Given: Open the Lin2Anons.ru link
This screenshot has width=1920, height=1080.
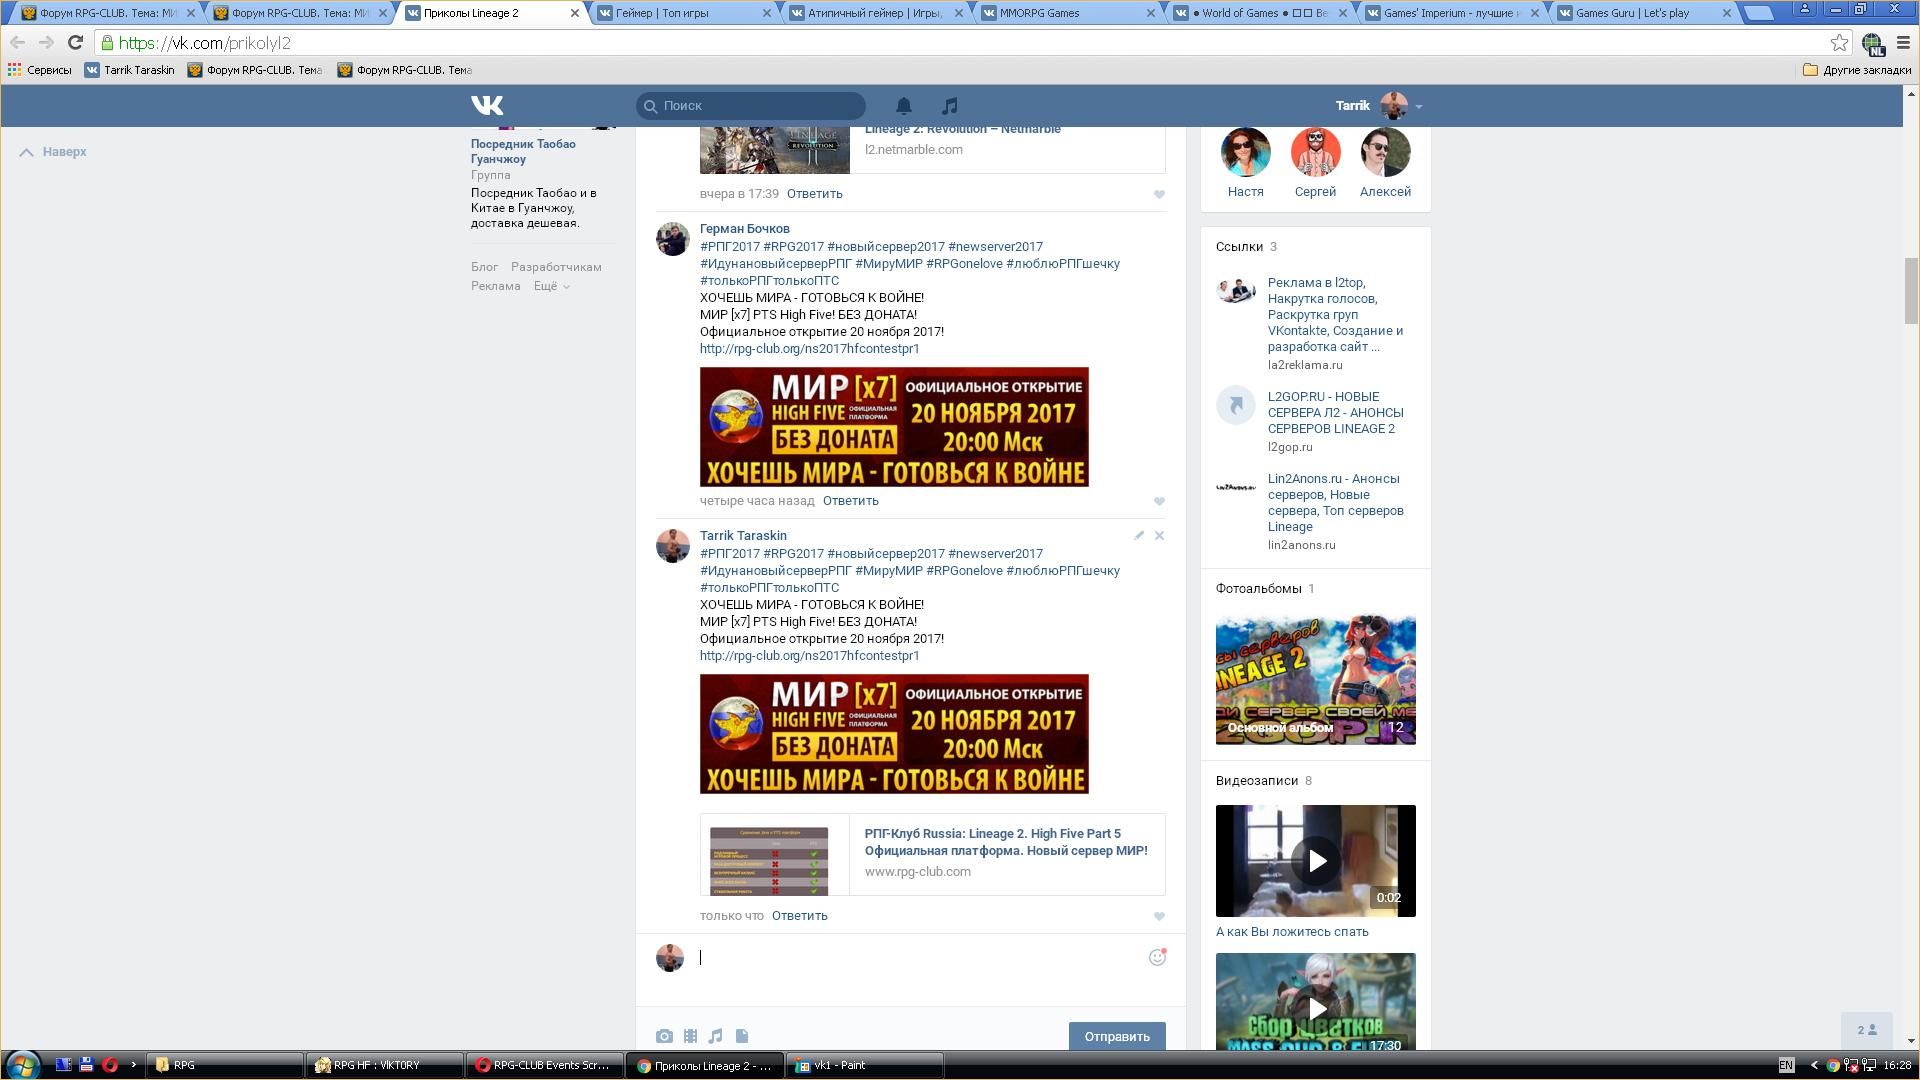Looking at the screenshot, I should pyautogui.click(x=1335, y=503).
